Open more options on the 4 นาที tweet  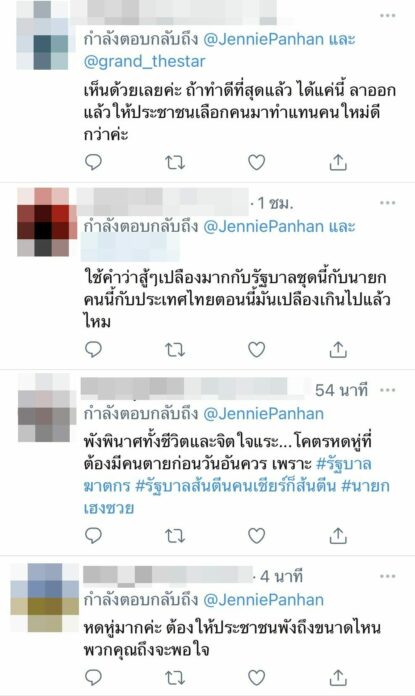click(x=387, y=576)
